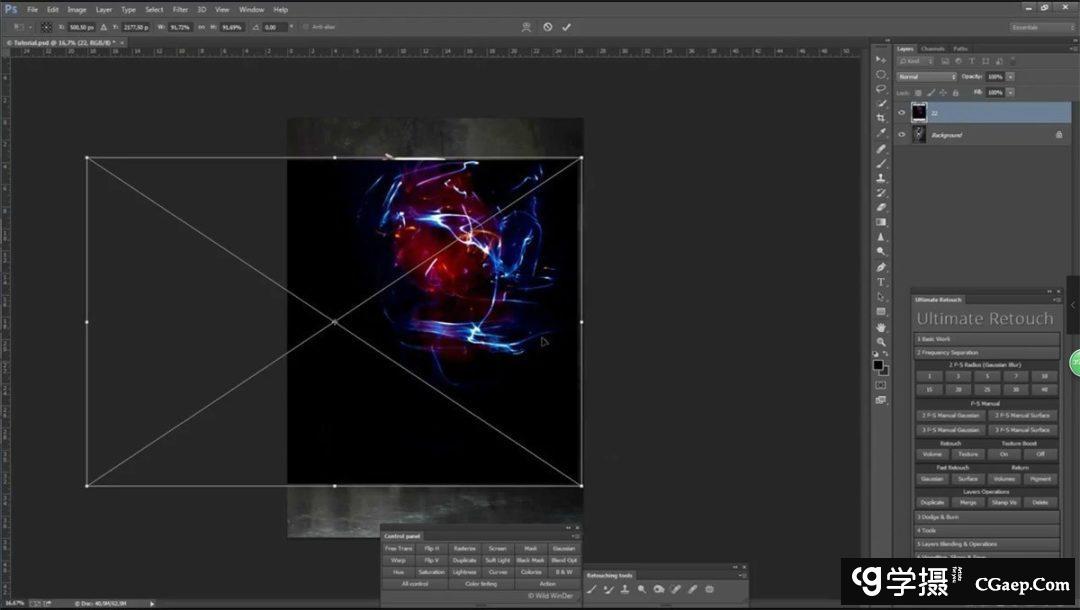The width and height of the screenshot is (1080, 610).
Task: Open the layer Opacity dropdown arrow
Action: (x=1011, y=77)
